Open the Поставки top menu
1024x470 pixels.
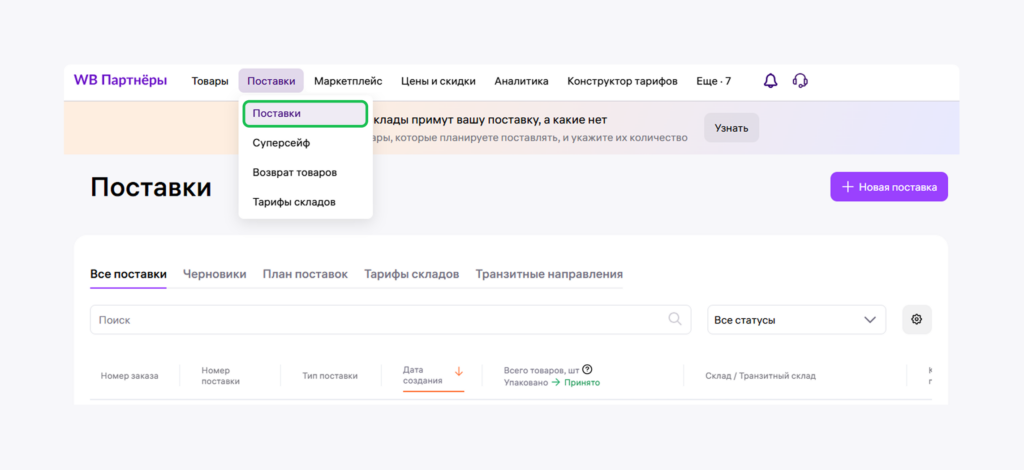pyautogui.click(x=271, y=81)
